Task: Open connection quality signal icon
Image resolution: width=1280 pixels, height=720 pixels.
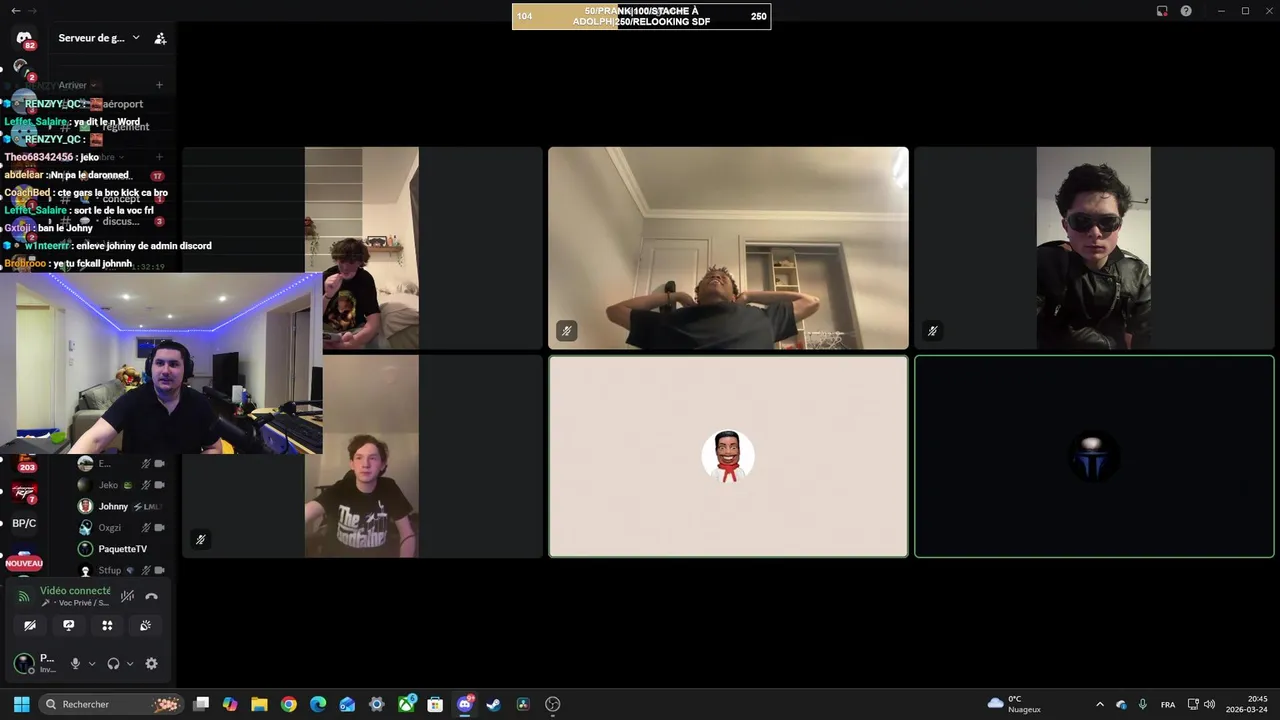Action: [x=24, y=596]
